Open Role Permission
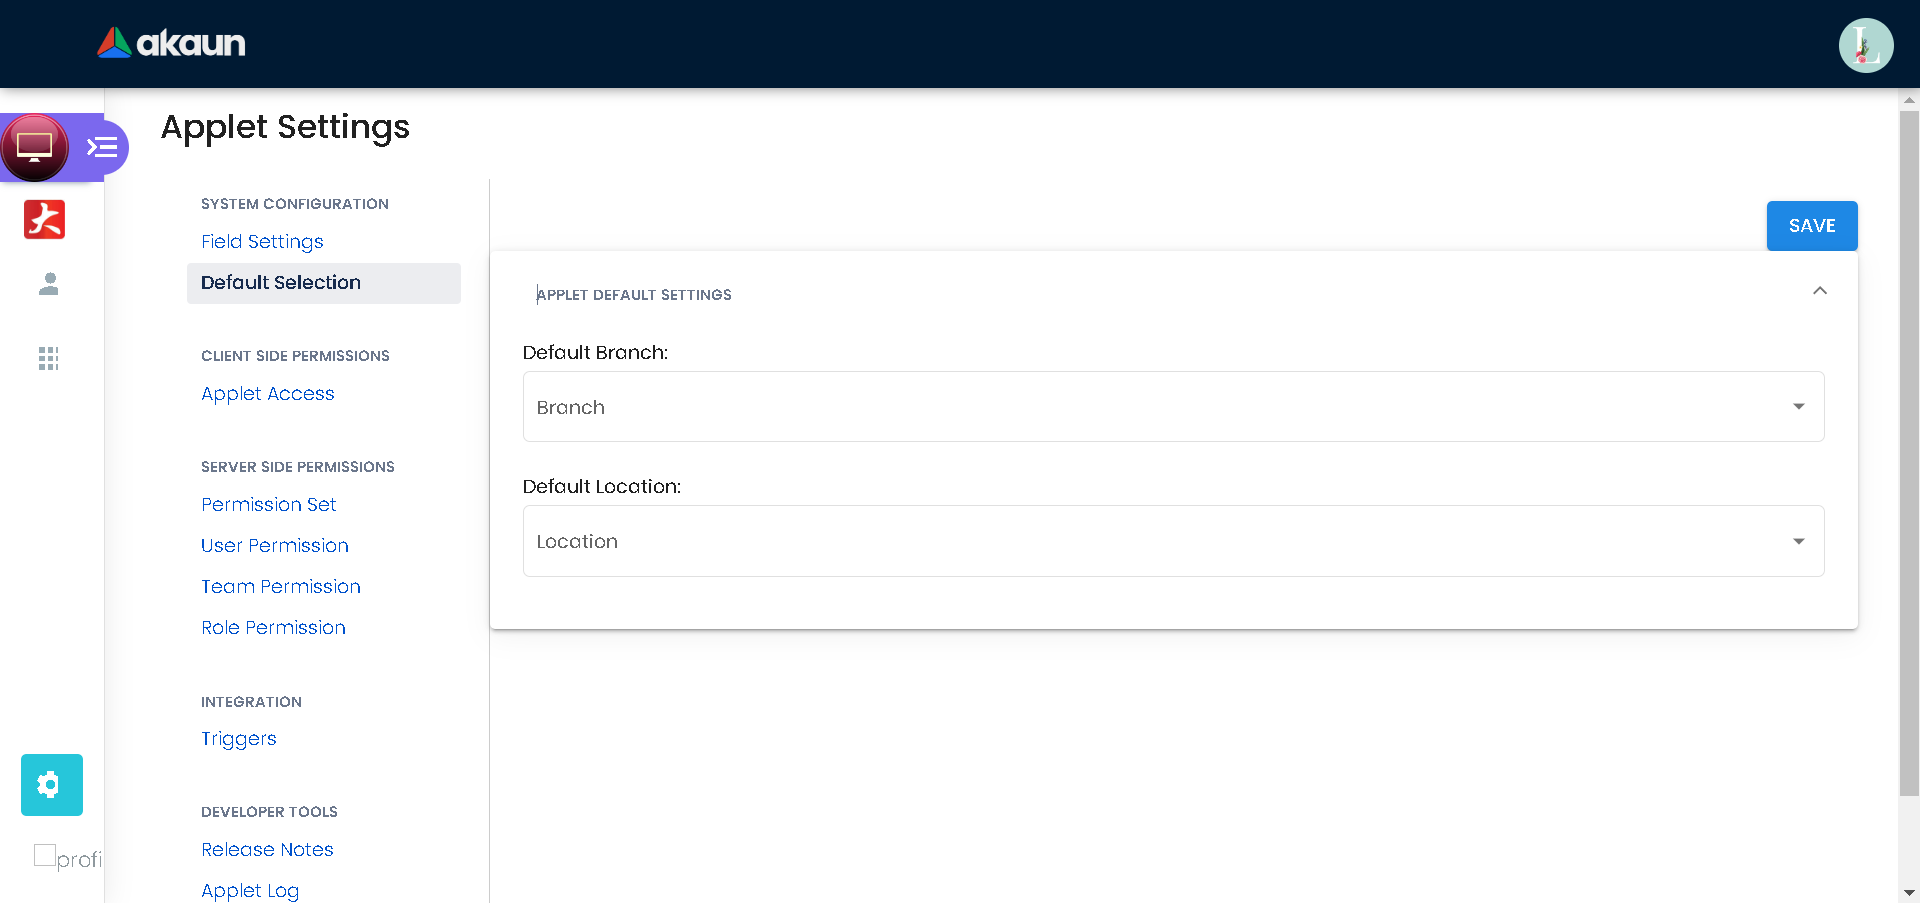The height and width of the screenshot is (903, 1920). coord(273,628)
